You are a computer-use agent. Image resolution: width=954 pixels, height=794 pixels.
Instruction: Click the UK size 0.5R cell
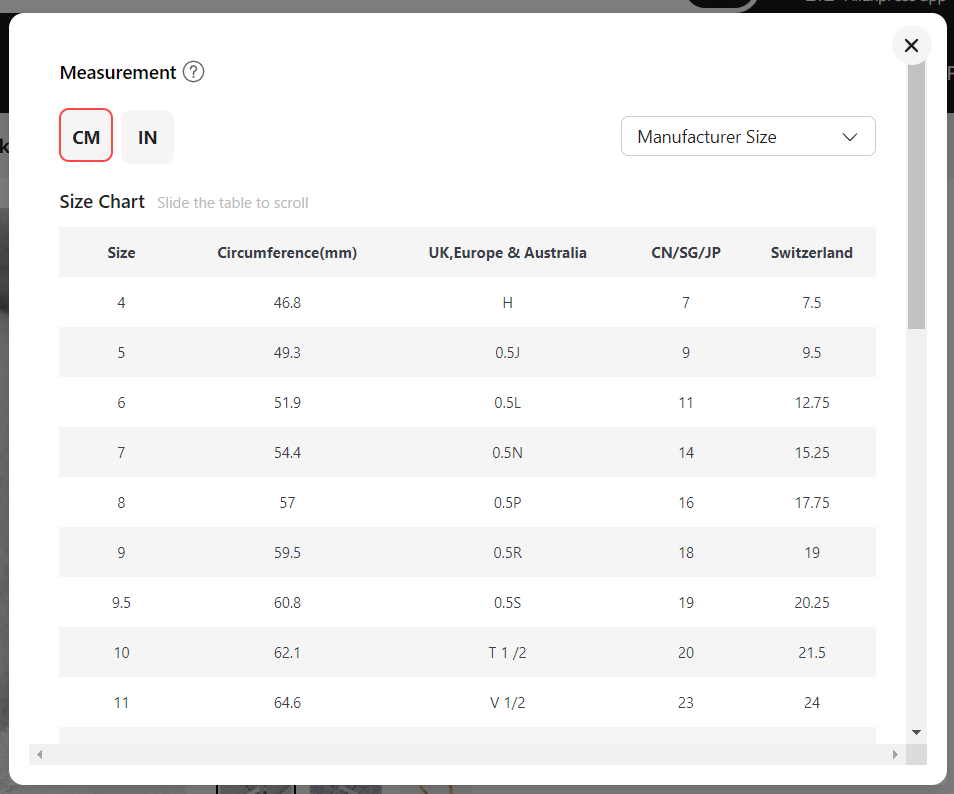click(x=507, y=552)
